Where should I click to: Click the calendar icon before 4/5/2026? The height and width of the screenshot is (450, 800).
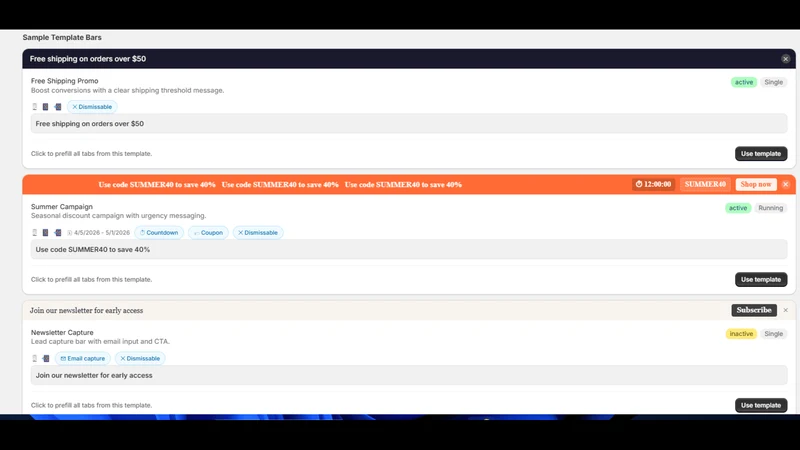tap(69, 233)
